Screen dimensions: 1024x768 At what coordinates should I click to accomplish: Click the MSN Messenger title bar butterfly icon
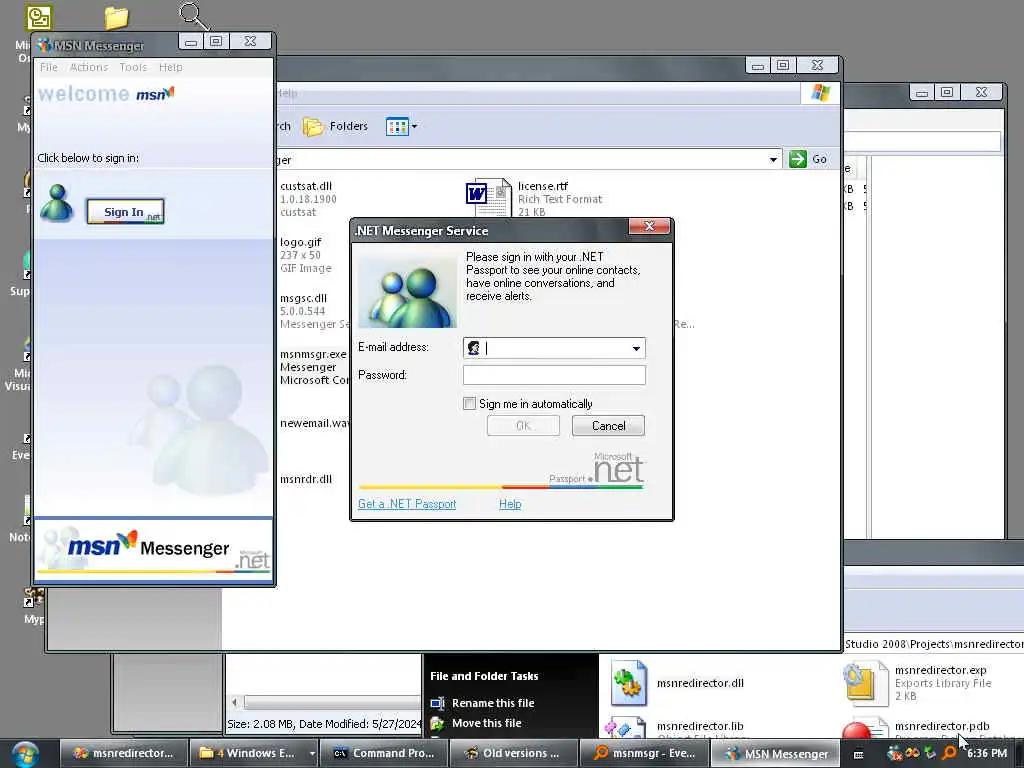click(x=44, y=45)
